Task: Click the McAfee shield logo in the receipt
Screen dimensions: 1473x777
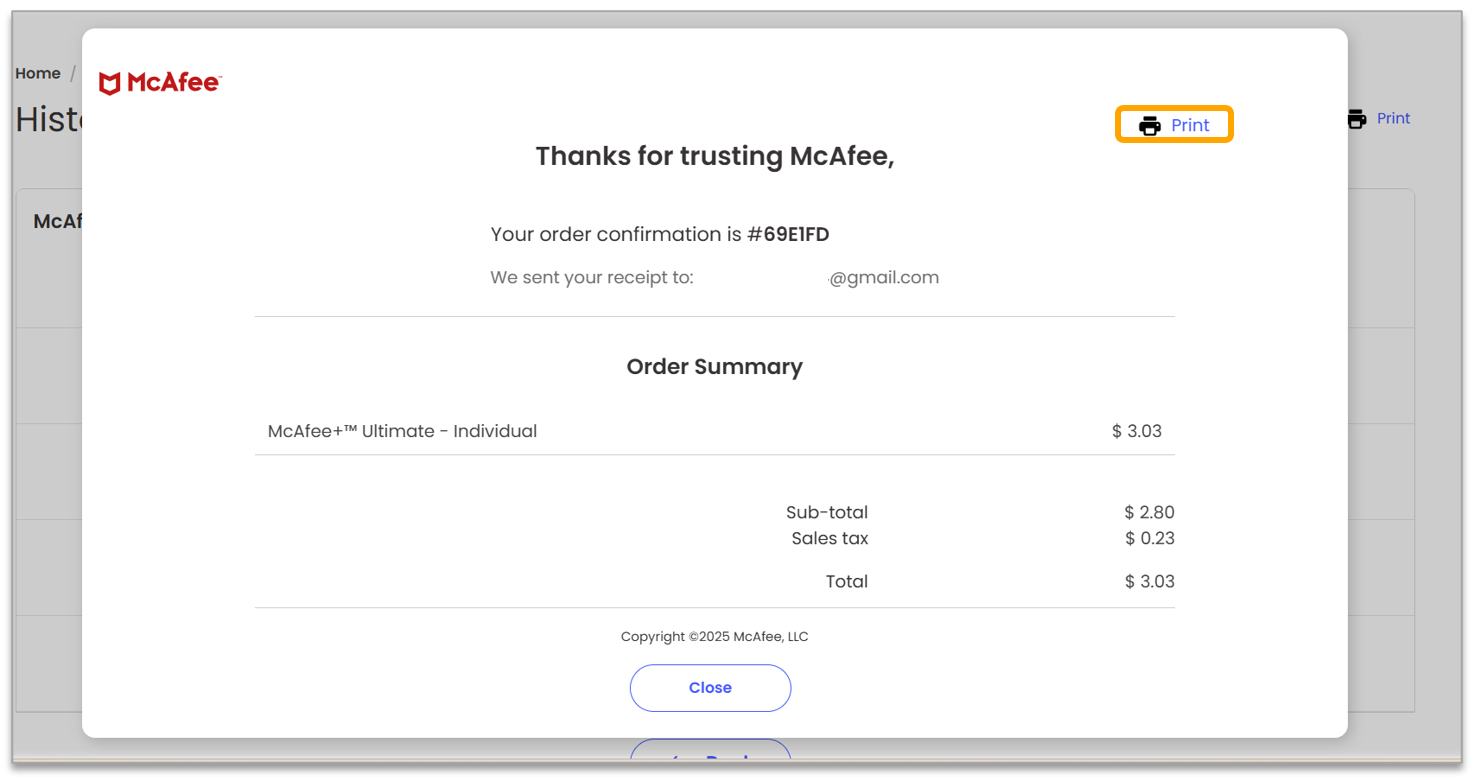Action: click(110, 84)
